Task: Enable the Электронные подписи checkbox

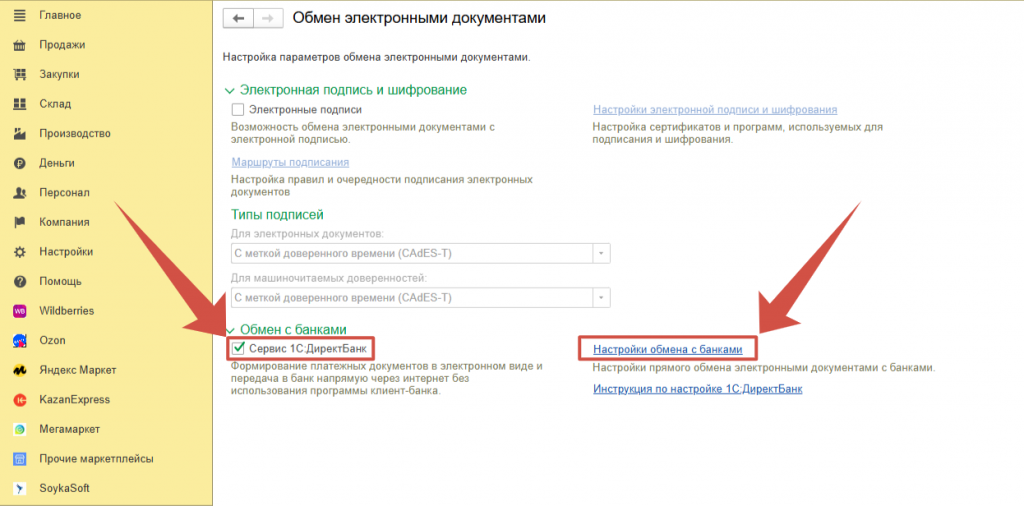Action: click(x=238, y=110)
